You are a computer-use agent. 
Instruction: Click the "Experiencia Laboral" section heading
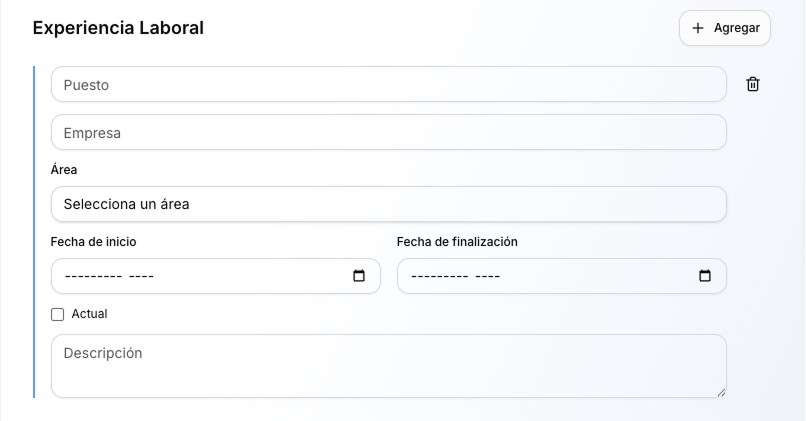point(118,28)
